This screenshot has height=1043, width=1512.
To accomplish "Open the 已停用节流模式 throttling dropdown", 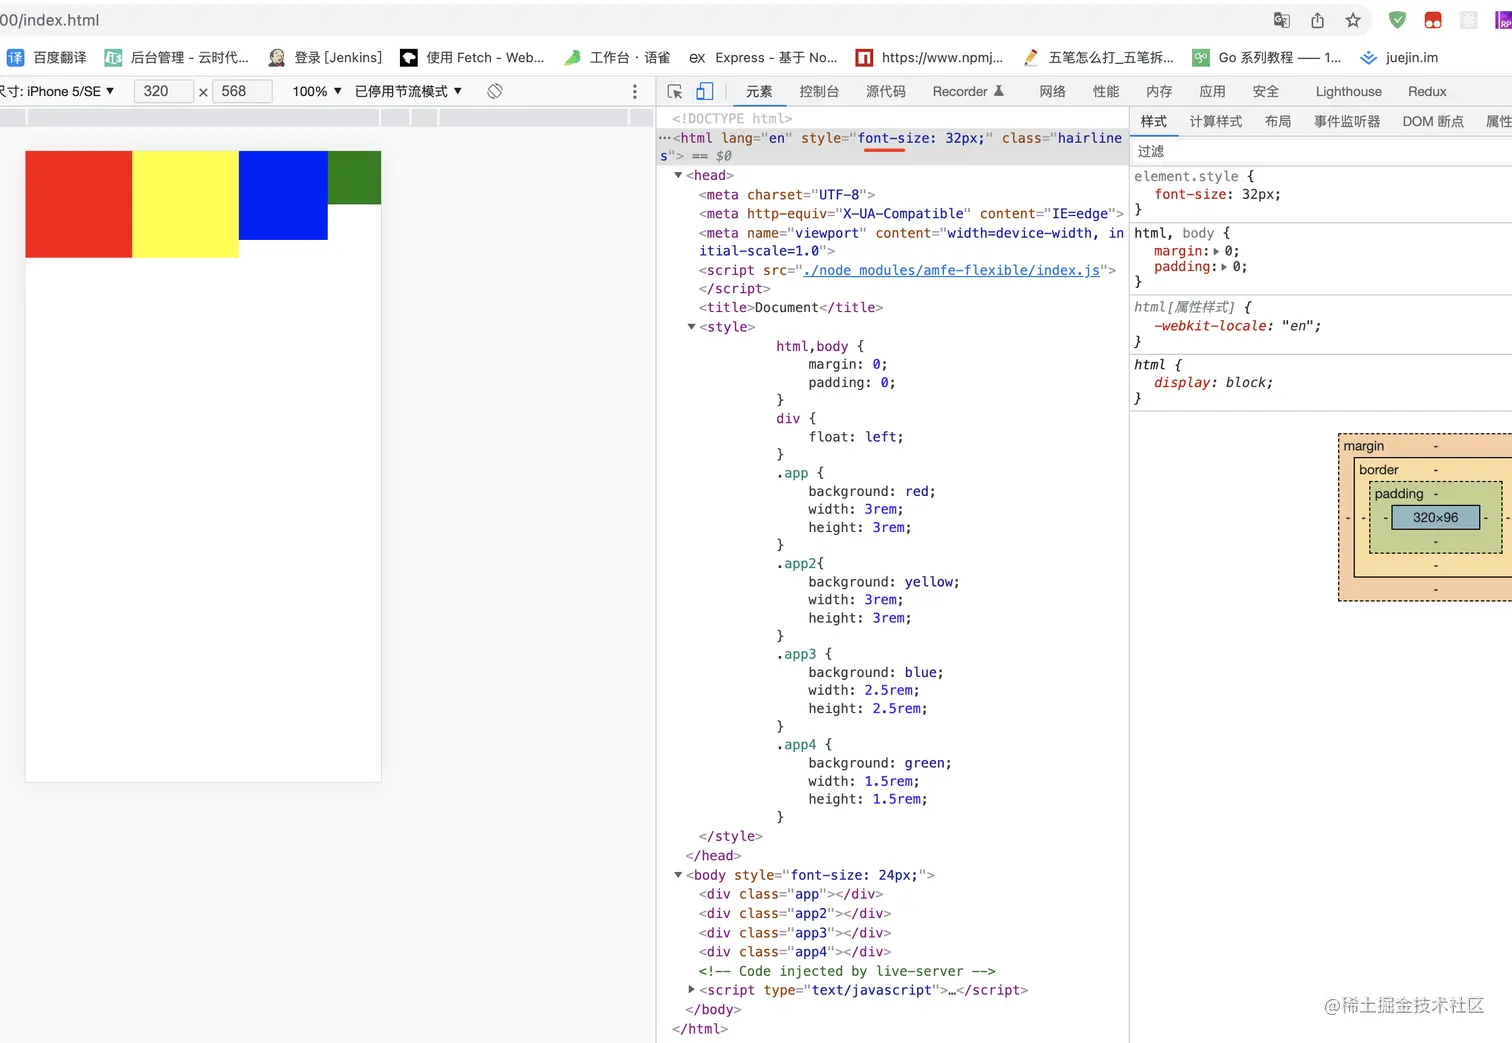I will point(408,91).
